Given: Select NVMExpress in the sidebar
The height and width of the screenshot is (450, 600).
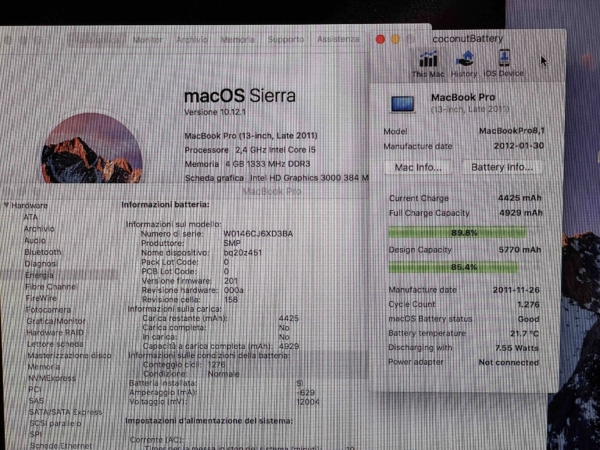Looking at the screenshot, I should [x=52, y=378].
